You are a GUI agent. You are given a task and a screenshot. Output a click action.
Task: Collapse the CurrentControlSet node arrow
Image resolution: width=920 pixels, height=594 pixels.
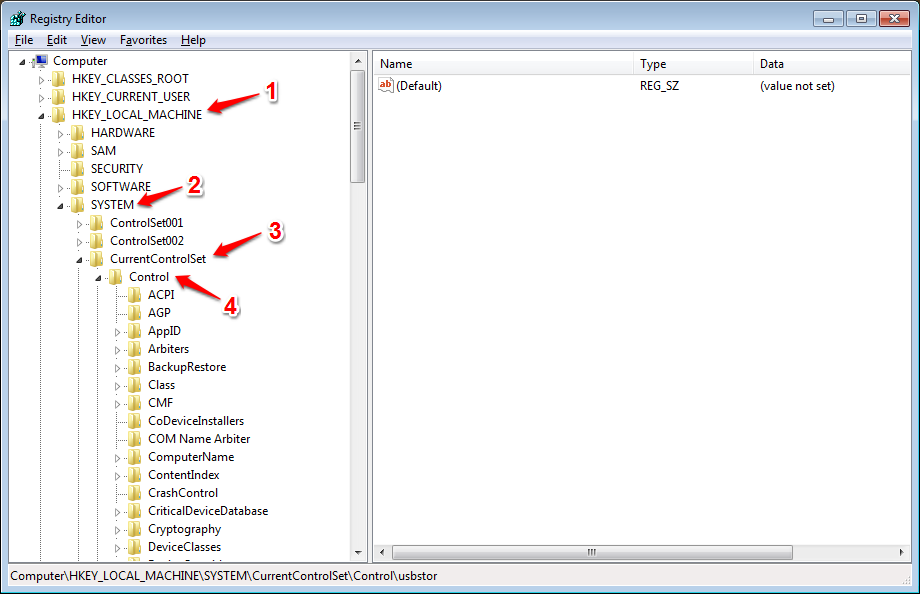pos(79,260)
